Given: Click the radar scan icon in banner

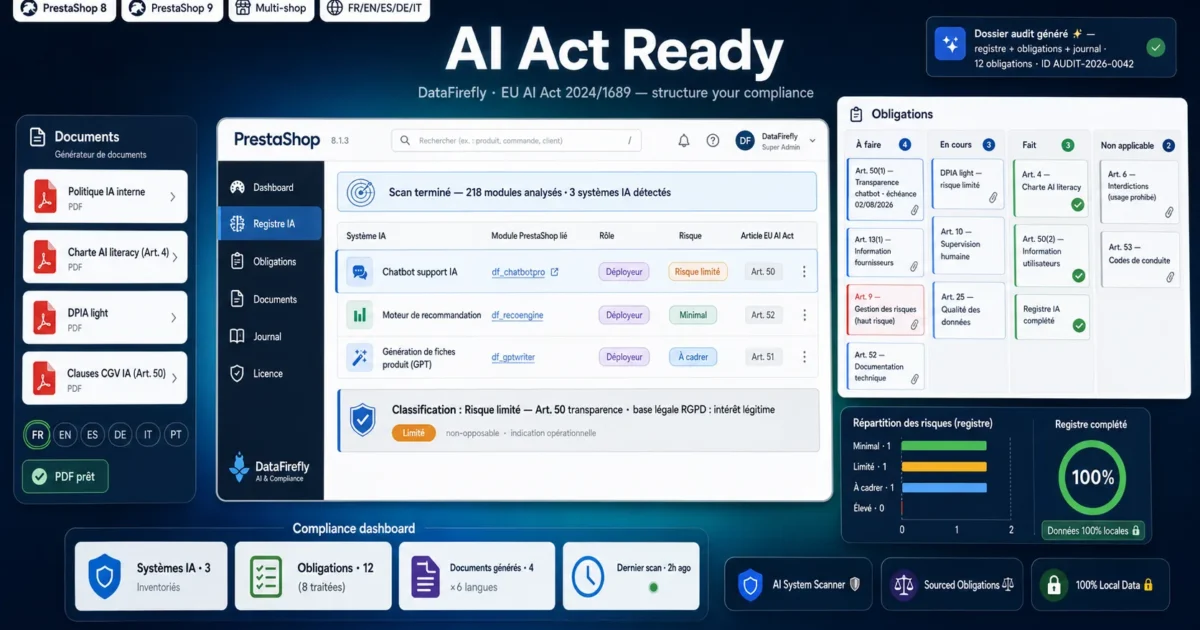Looking at the screenshot, I should [360, 192].
